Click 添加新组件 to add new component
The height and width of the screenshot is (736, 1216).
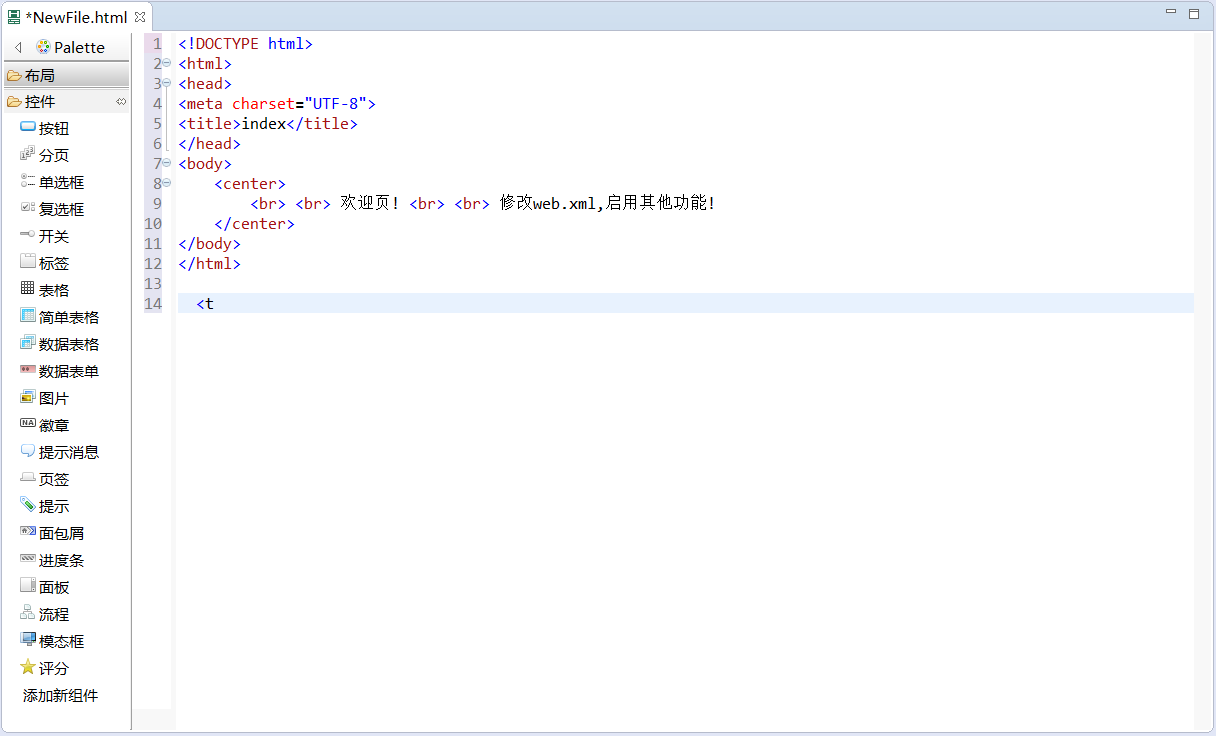click(61, 696)
